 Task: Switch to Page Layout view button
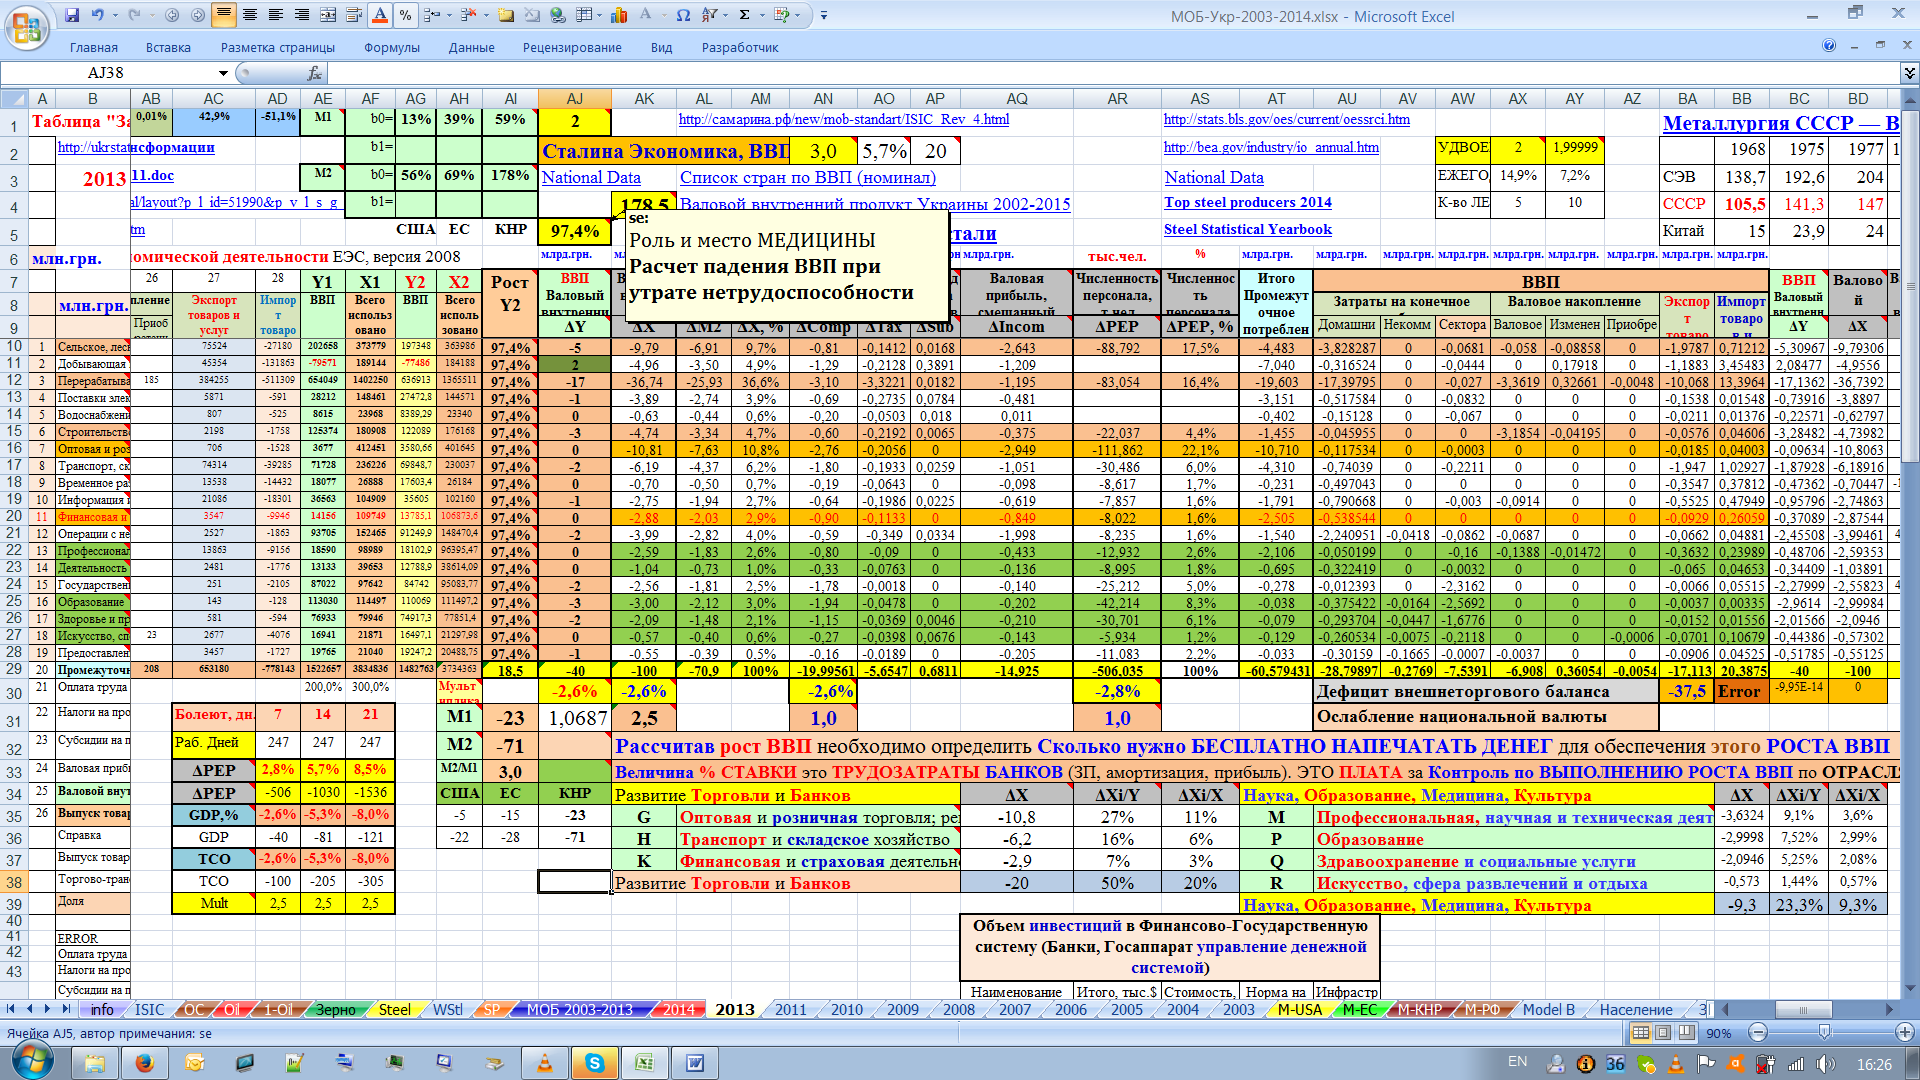tap(1663, 1033)
